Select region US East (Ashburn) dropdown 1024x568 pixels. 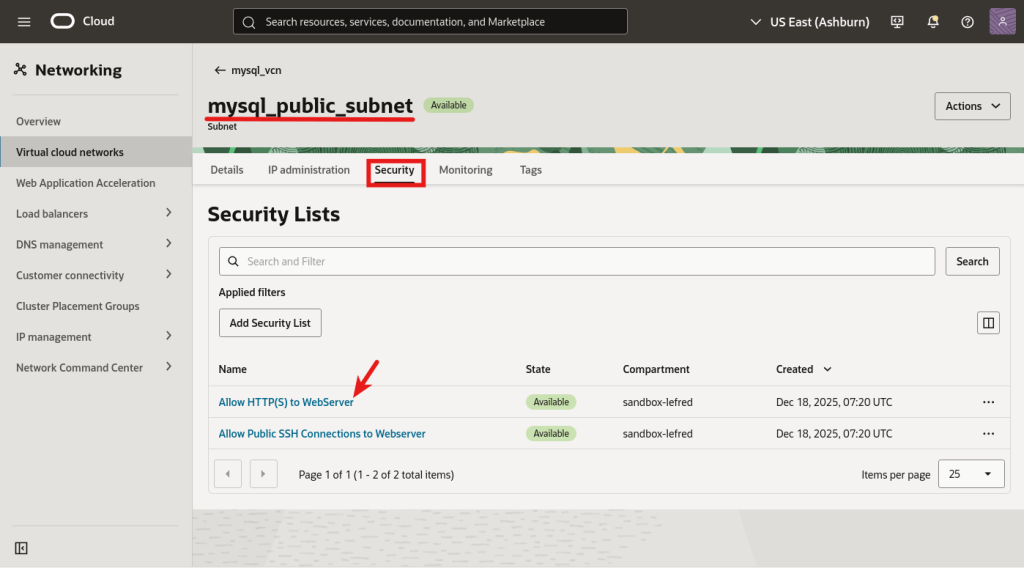(810, 22)
